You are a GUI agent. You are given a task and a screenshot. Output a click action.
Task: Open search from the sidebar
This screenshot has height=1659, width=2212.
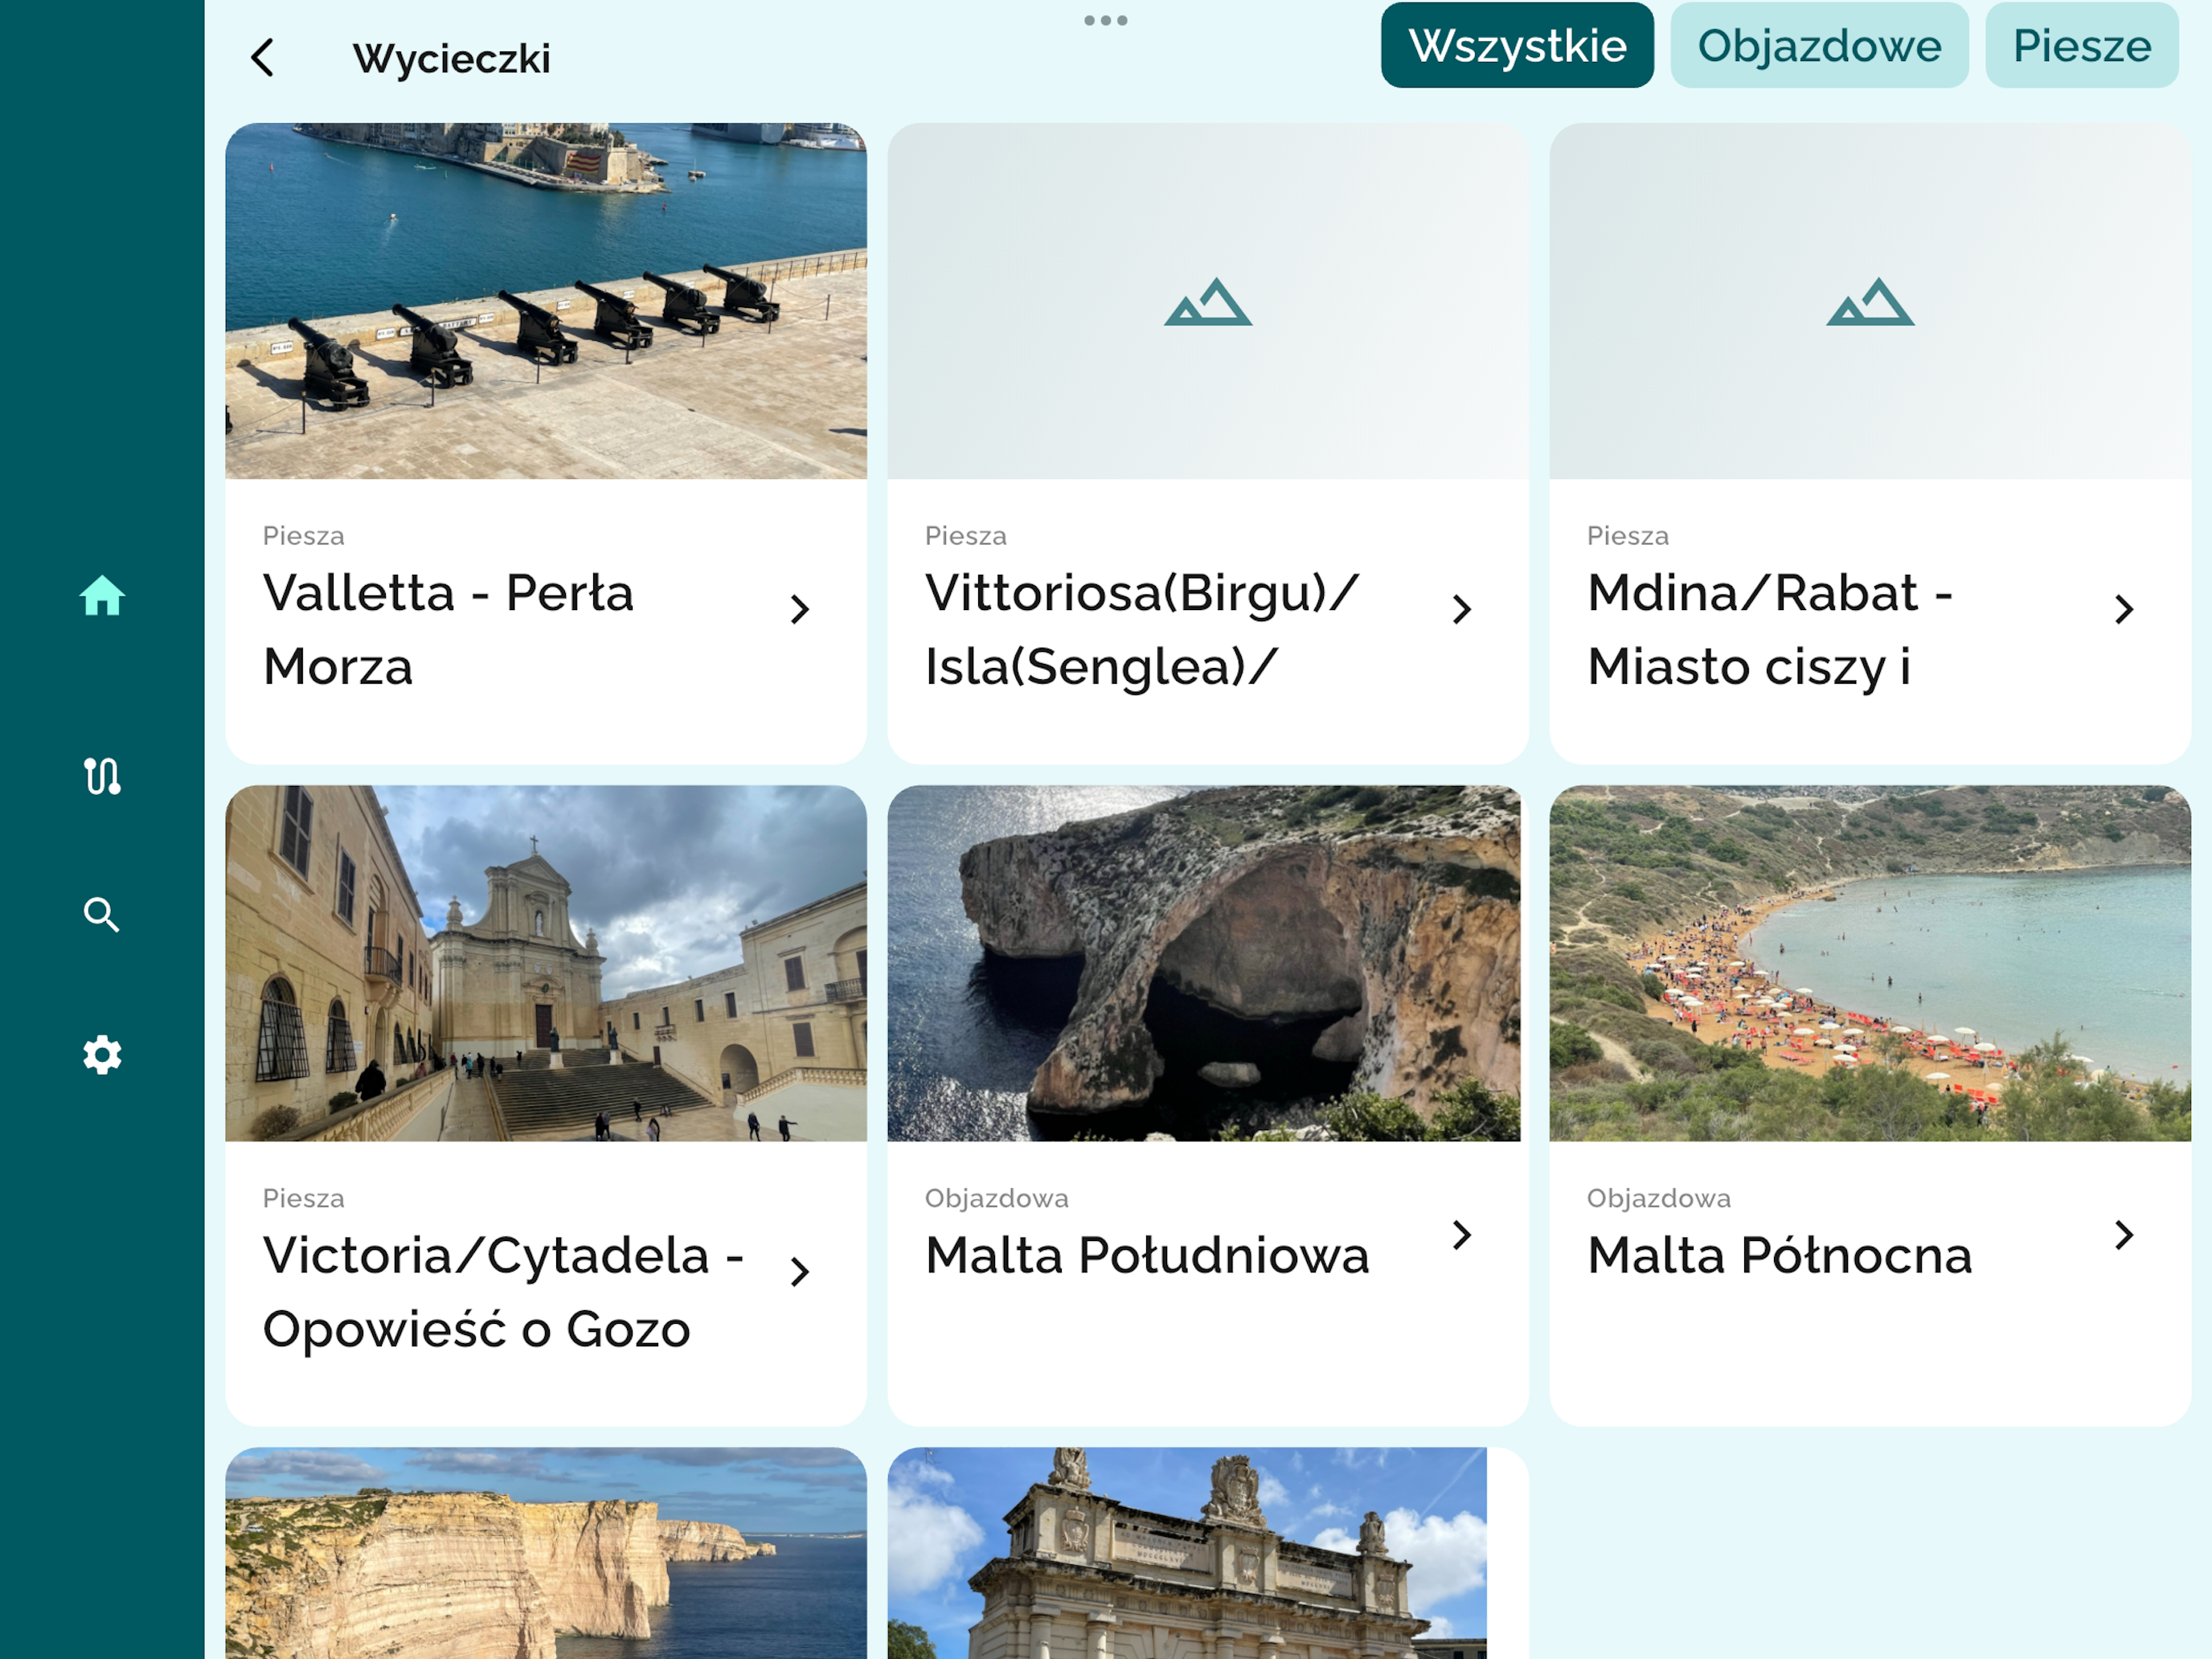101,915
